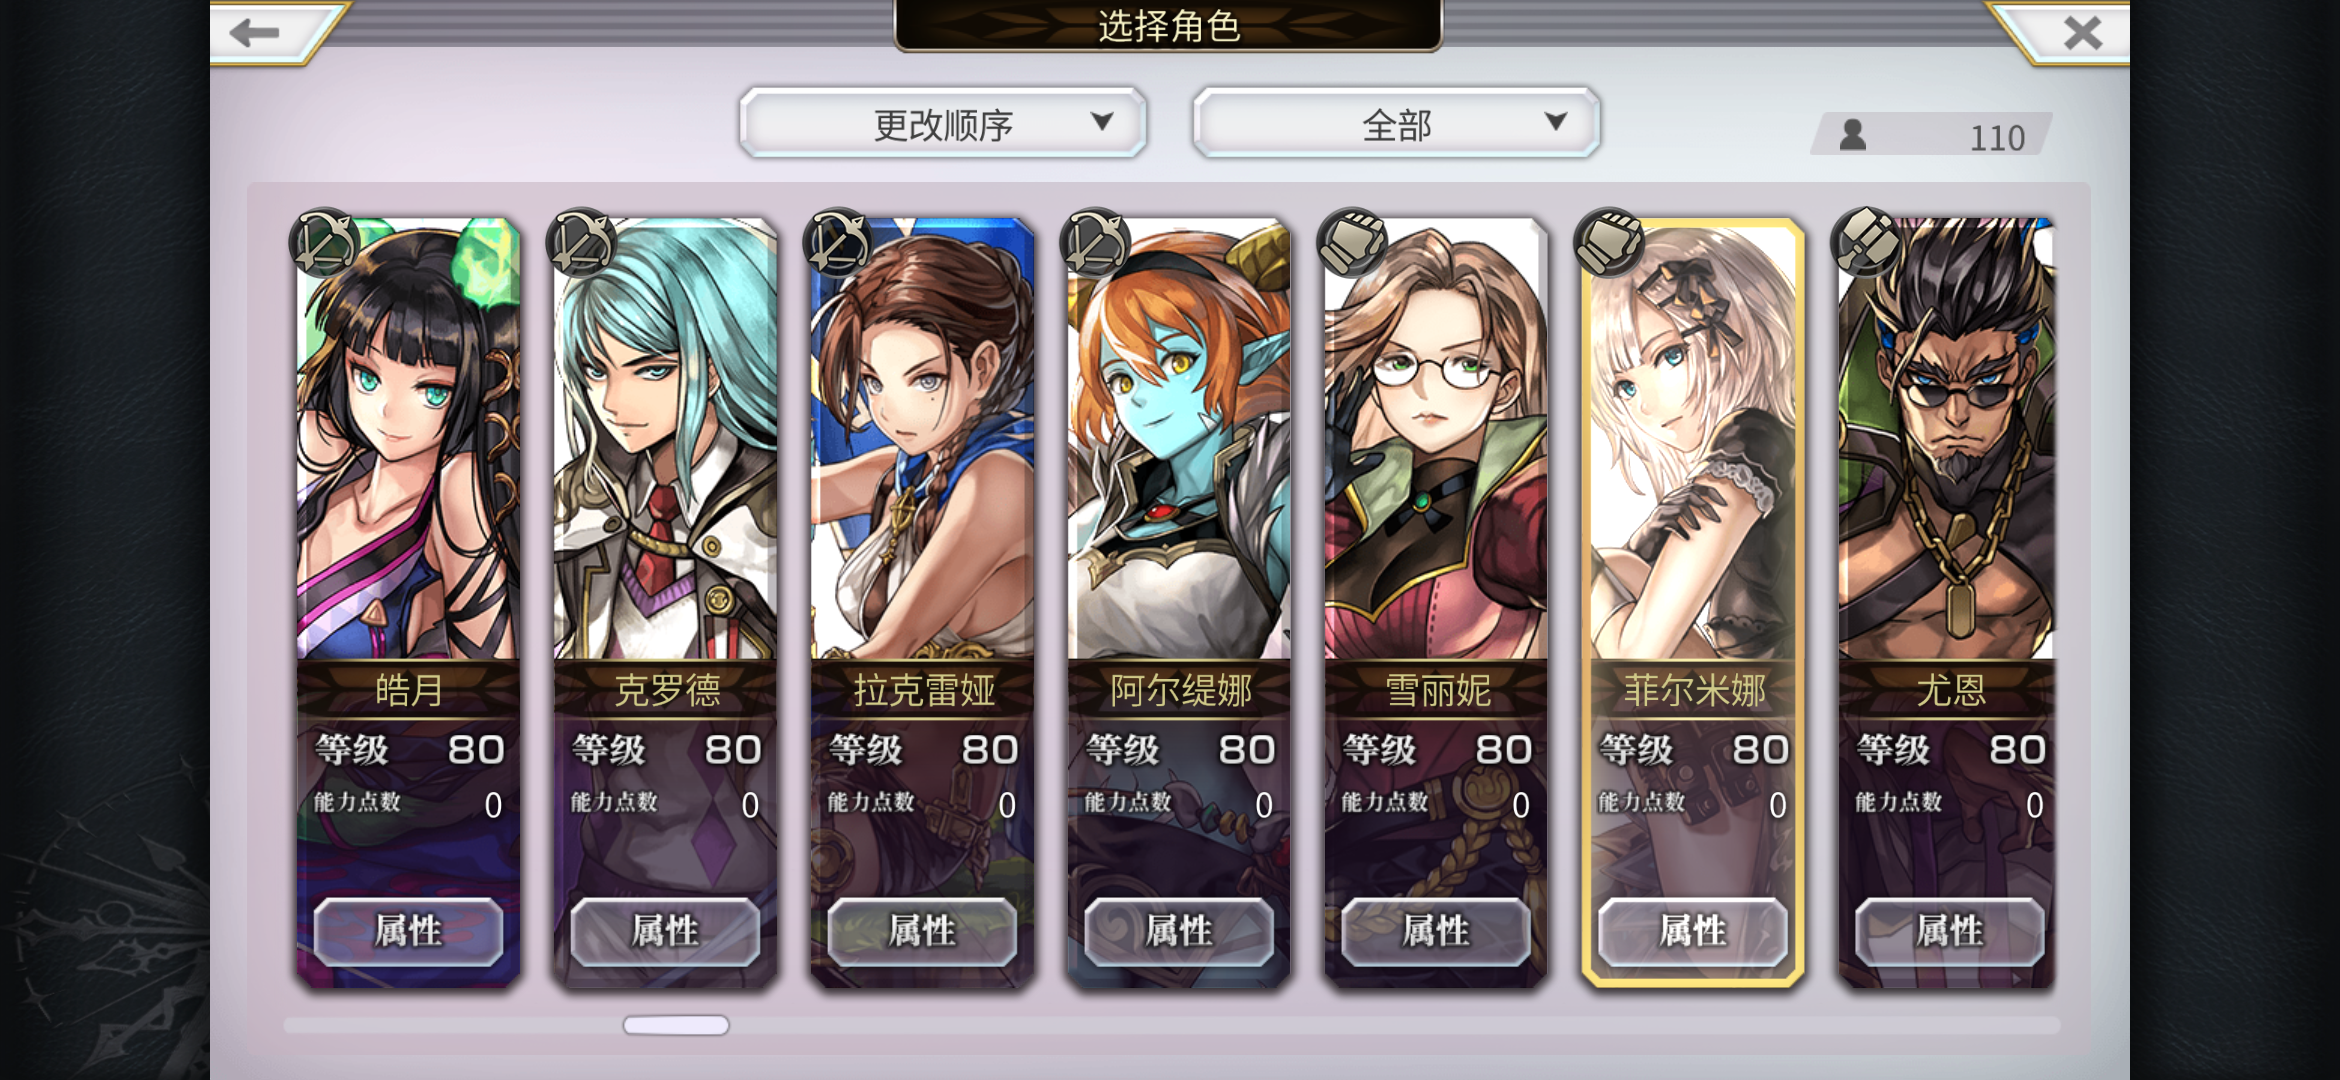This screenshot has height=1080, width=2340.
Task: Open 属性 for 皓月
Action: click(x=408, y=931)
